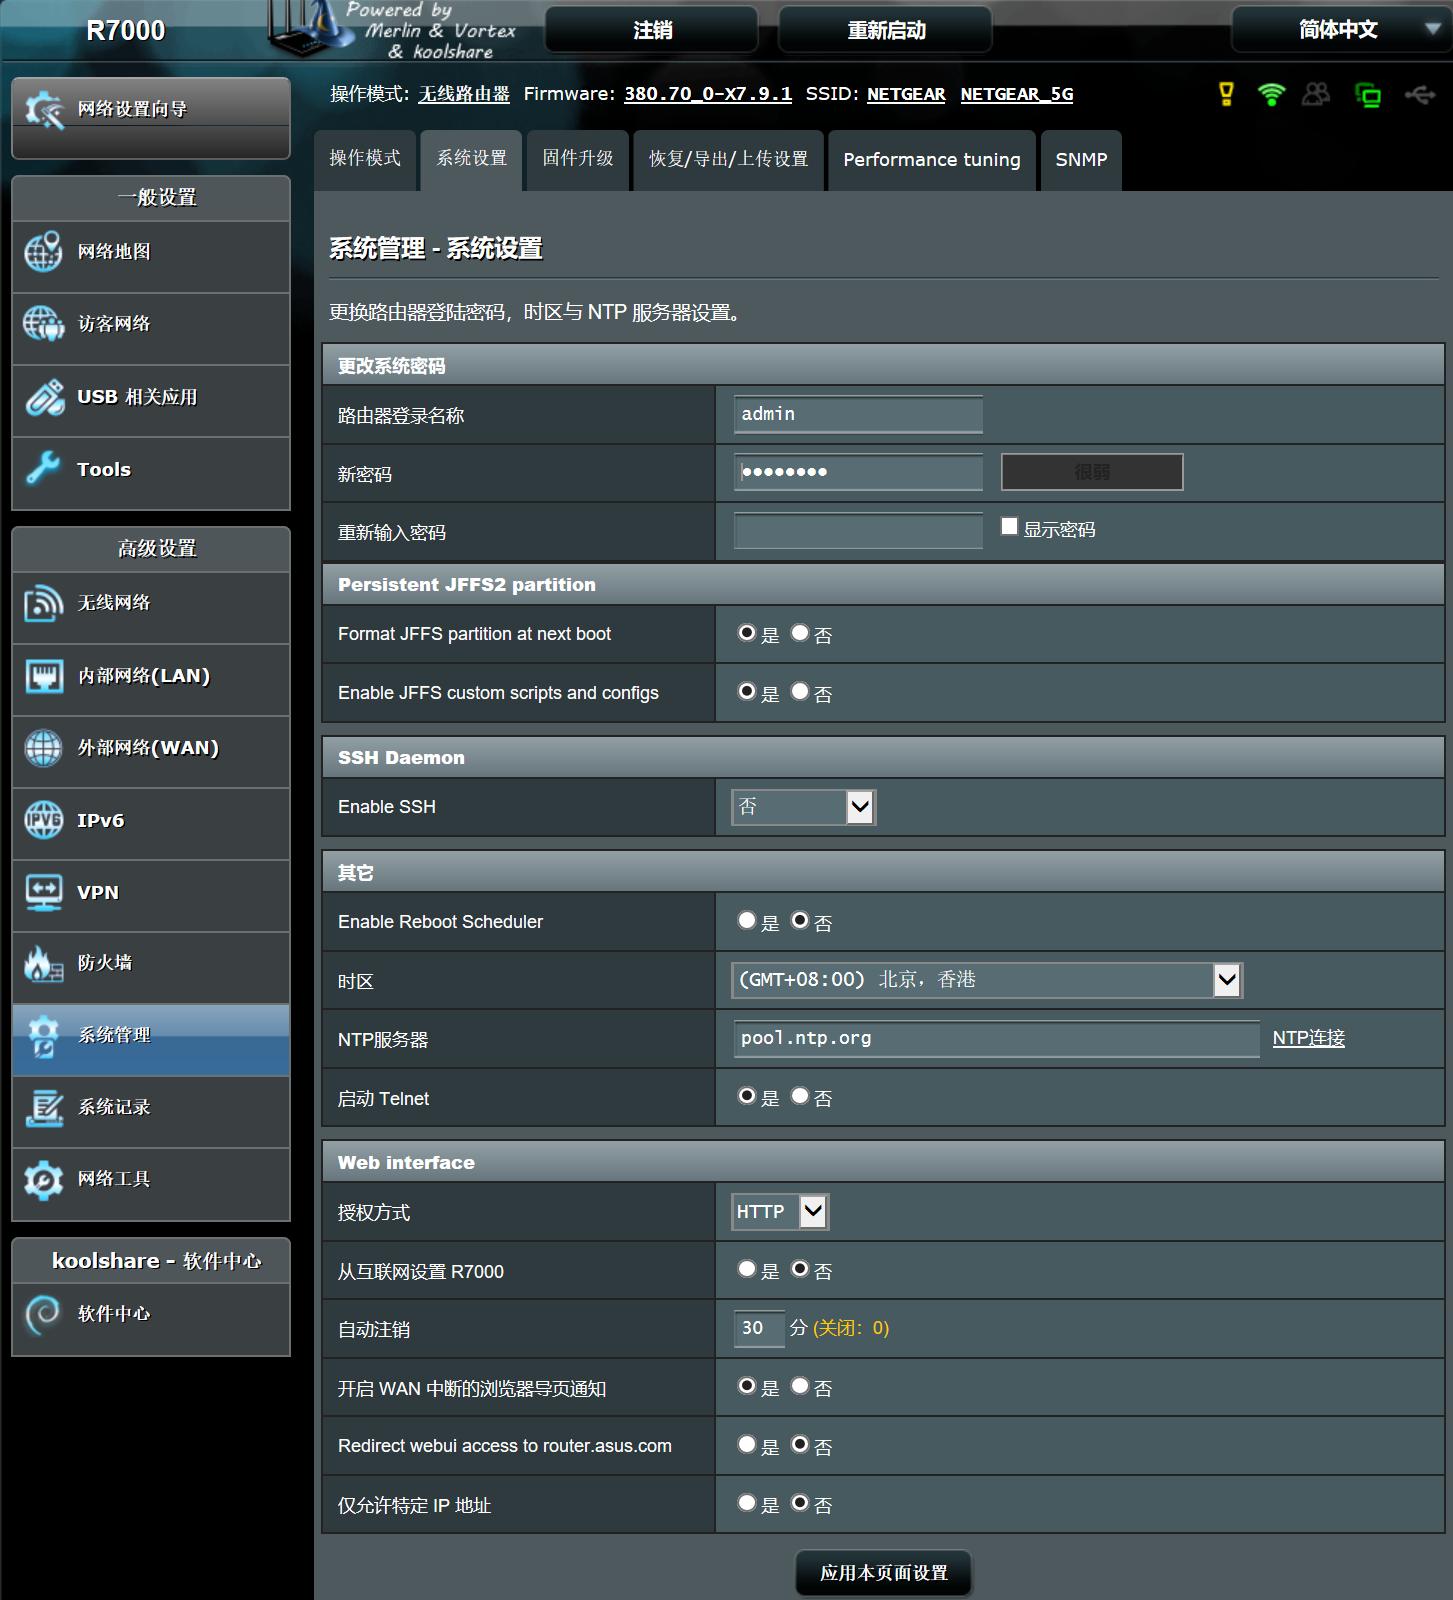The height and width of the screenshot is (1600, 1453).
Task: Open the System Log (系统记录) icon
Action: click(x=43, y=1107)
